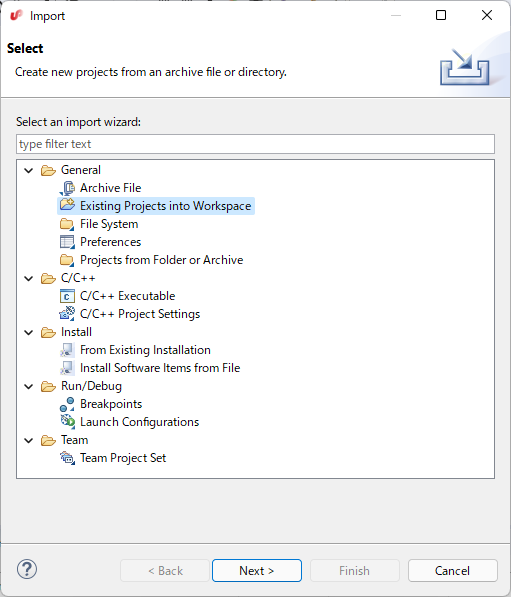
Task: Collapse the Install category chevron
Action: (x=29, y=332)
